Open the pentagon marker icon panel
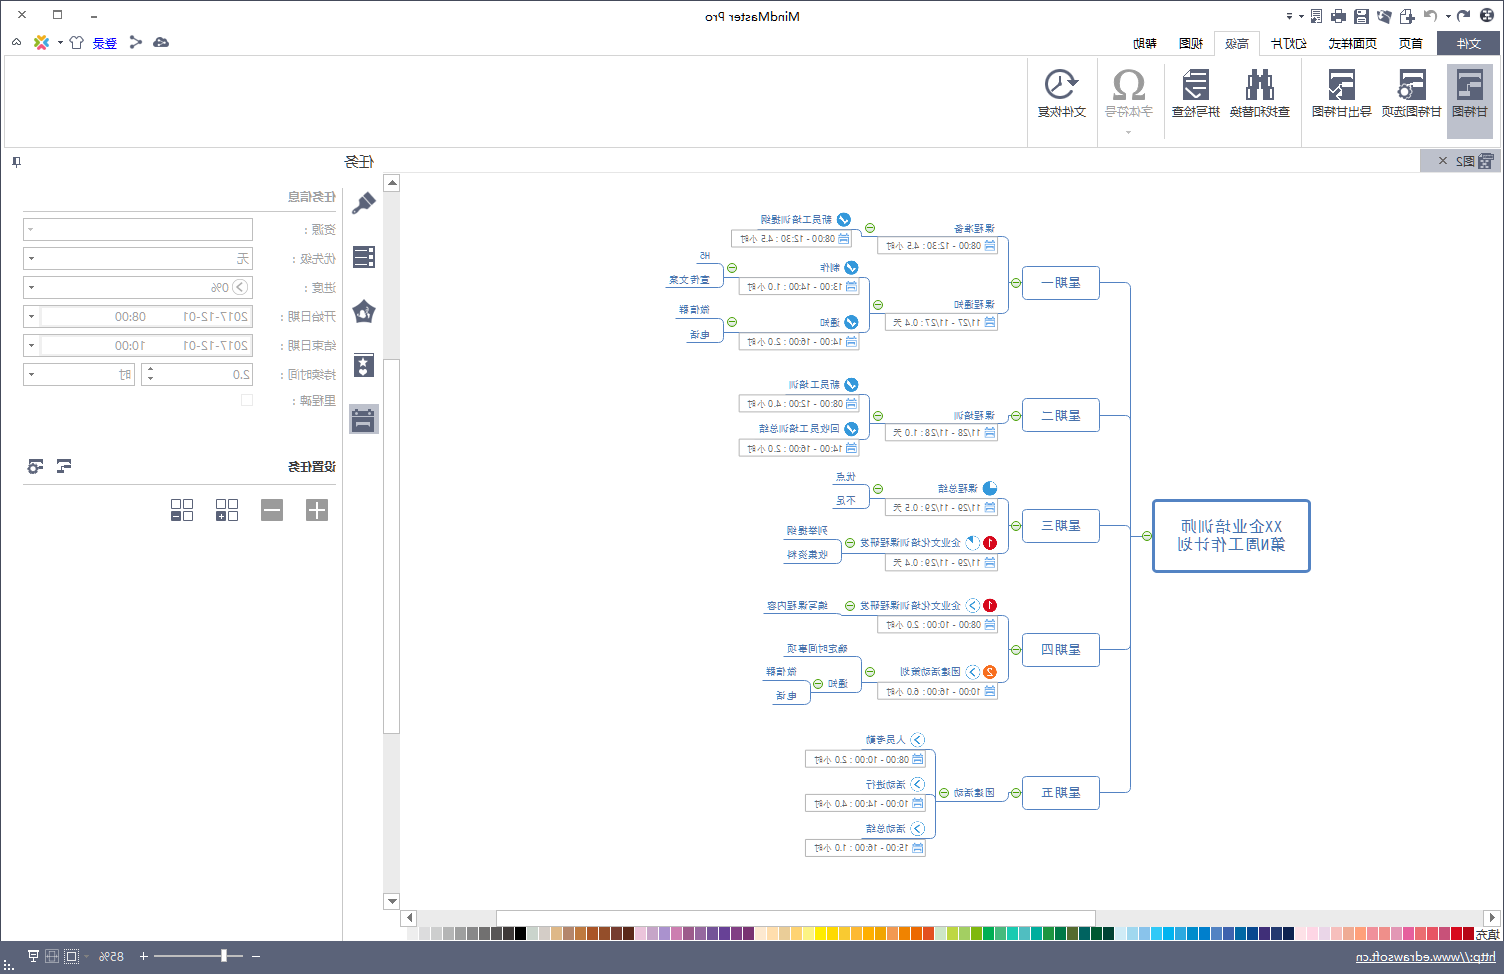1504x974 pixels. click(364, 311)
